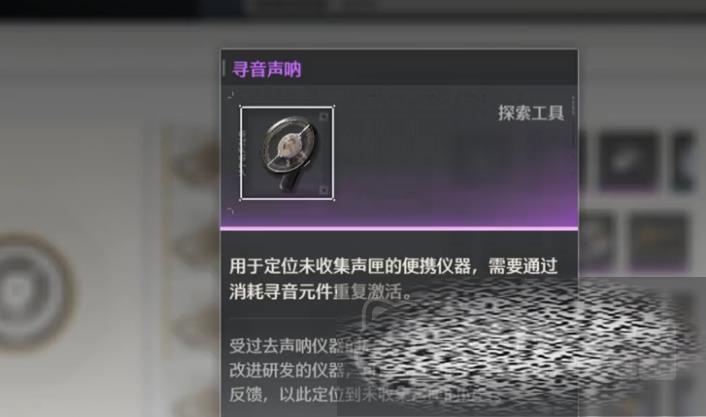
Task: Click the vertical accent bar beside the title
Action: coord(224,69)
